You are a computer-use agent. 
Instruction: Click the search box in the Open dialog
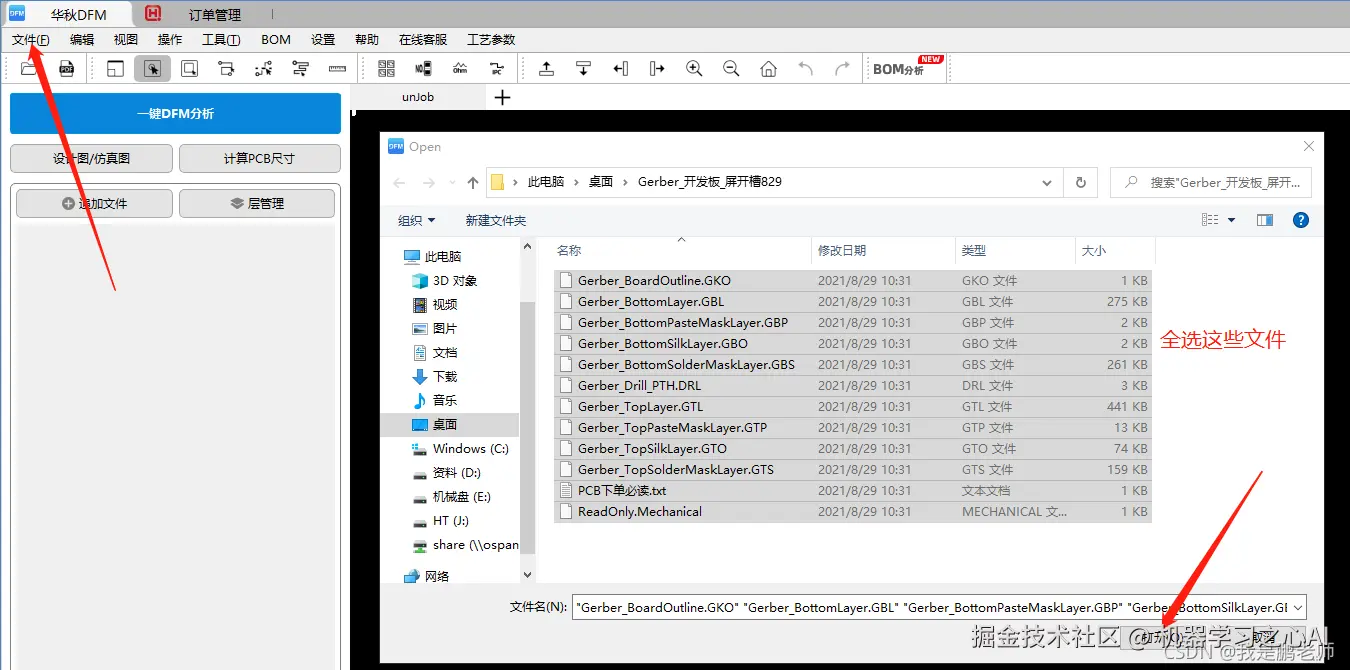click(x=1211, y=183)
